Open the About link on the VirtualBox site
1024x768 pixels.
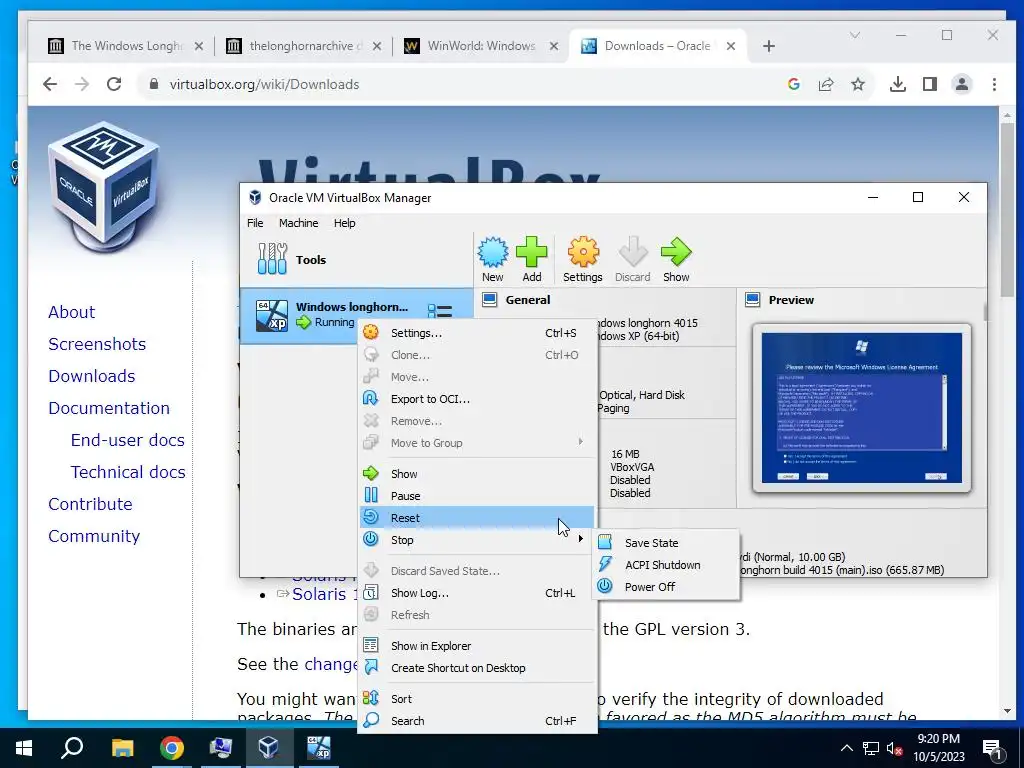[x=71, y=312]
